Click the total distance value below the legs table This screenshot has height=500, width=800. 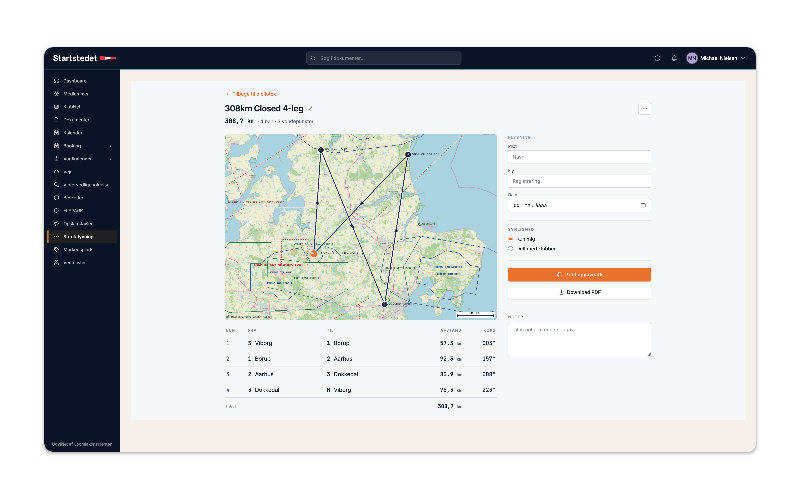(449, 407)
